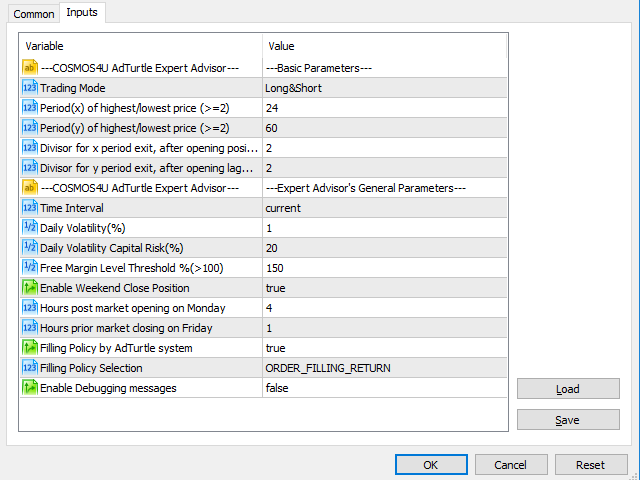Select the Inputs tab
640x480 pixels.
tap(82, 13)
